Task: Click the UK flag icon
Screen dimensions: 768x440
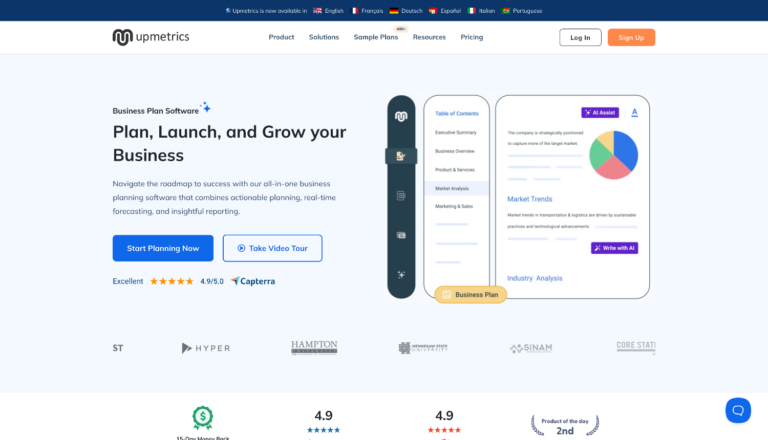Action: coord(317,11)
